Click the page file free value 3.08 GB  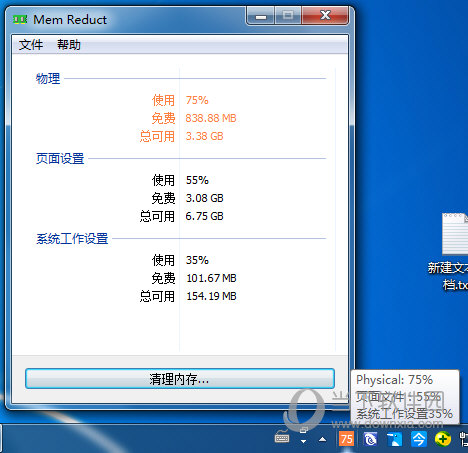[x=204, y=198]
